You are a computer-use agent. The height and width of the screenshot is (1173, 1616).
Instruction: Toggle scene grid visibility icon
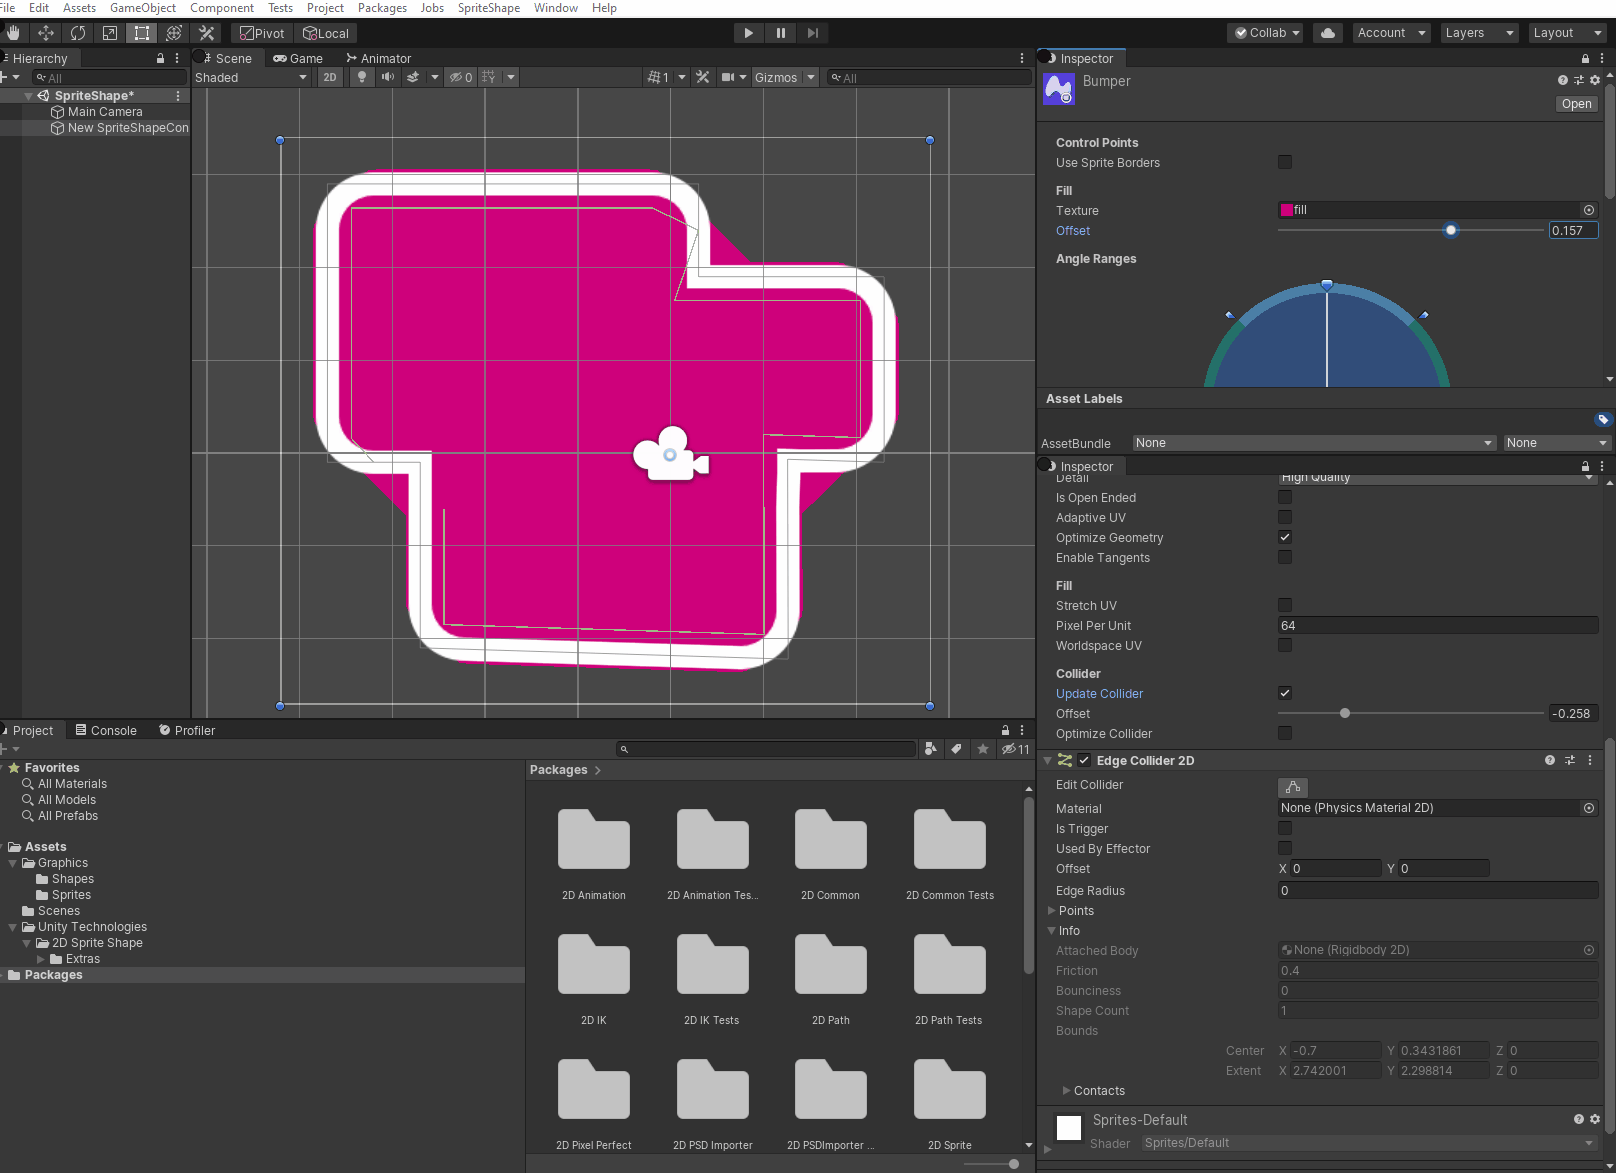coord(488,77)
